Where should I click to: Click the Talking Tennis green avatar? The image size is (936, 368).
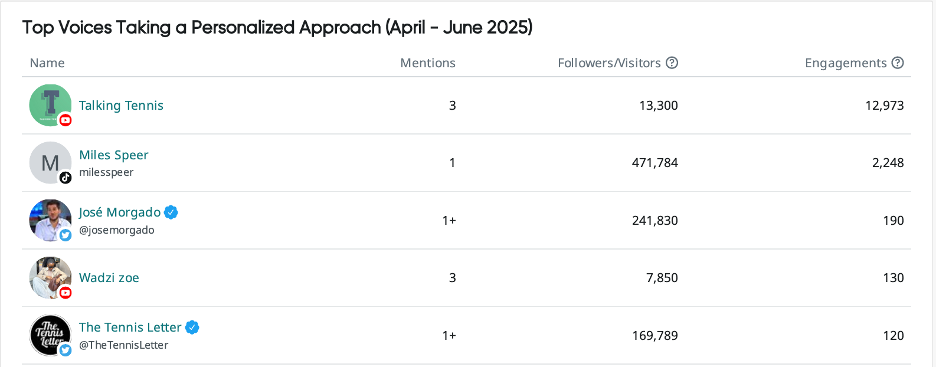[x=50, y=105]
